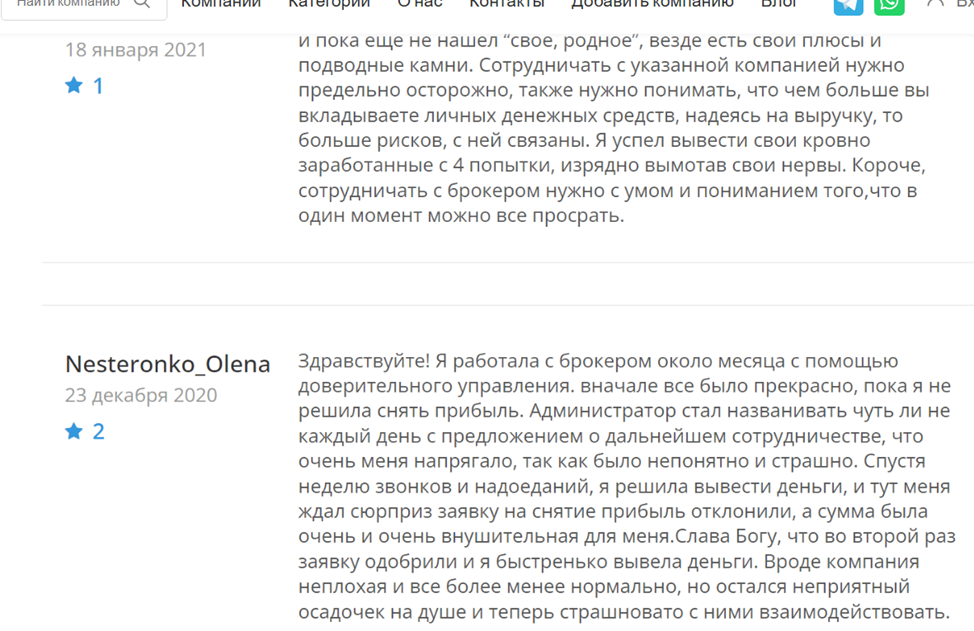Click line 'заработанные с 4 попытки, изрядно вымотав'
This screenshot has width=974, height=631.
pos(612,165)
